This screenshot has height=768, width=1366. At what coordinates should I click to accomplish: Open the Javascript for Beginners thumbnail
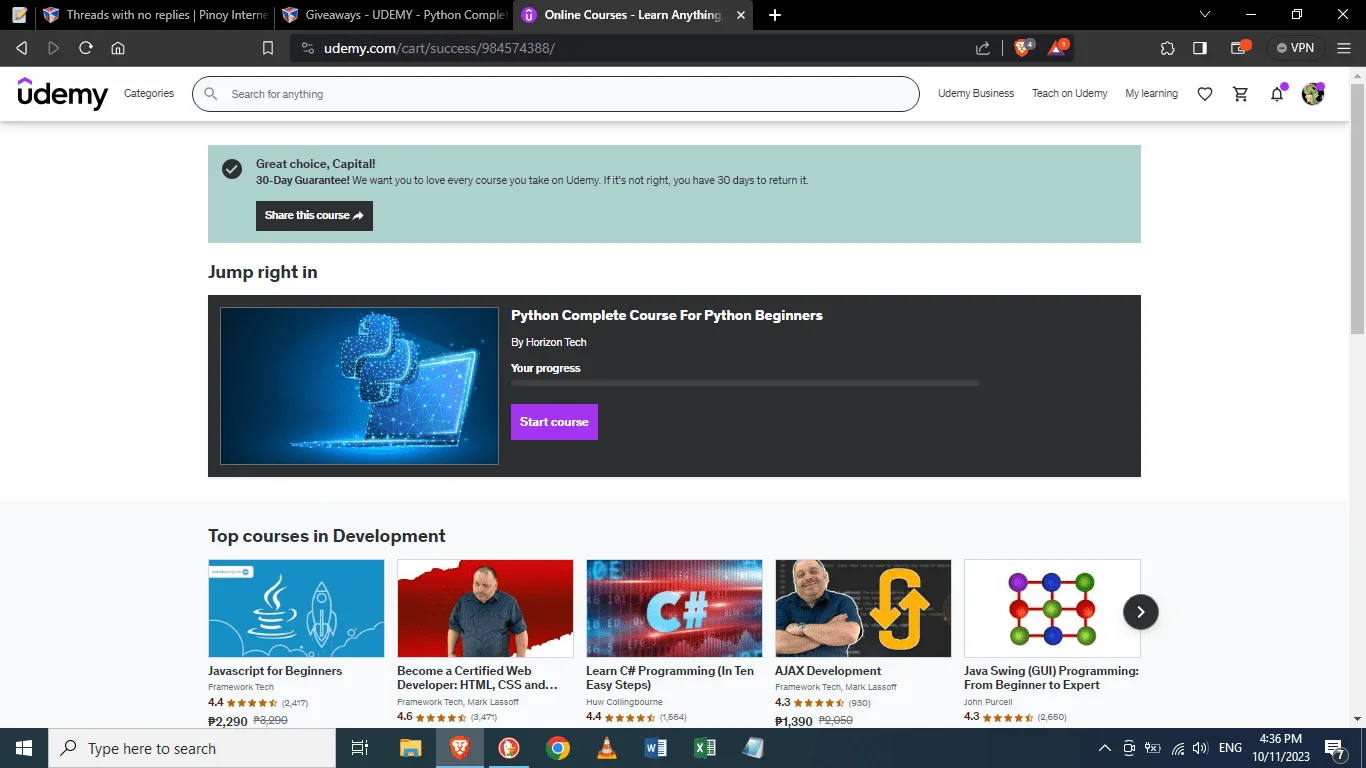(x=296, y=608)
